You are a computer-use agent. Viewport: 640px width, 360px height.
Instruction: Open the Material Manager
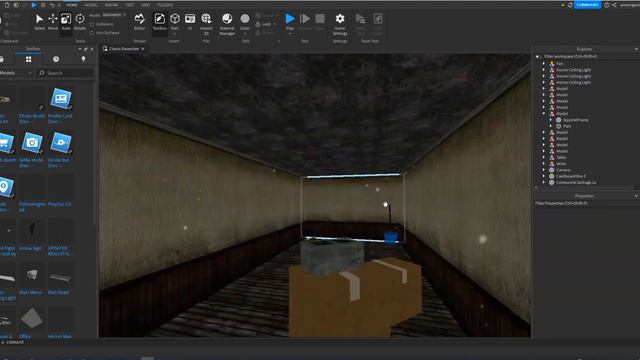(x=227, y=24)
